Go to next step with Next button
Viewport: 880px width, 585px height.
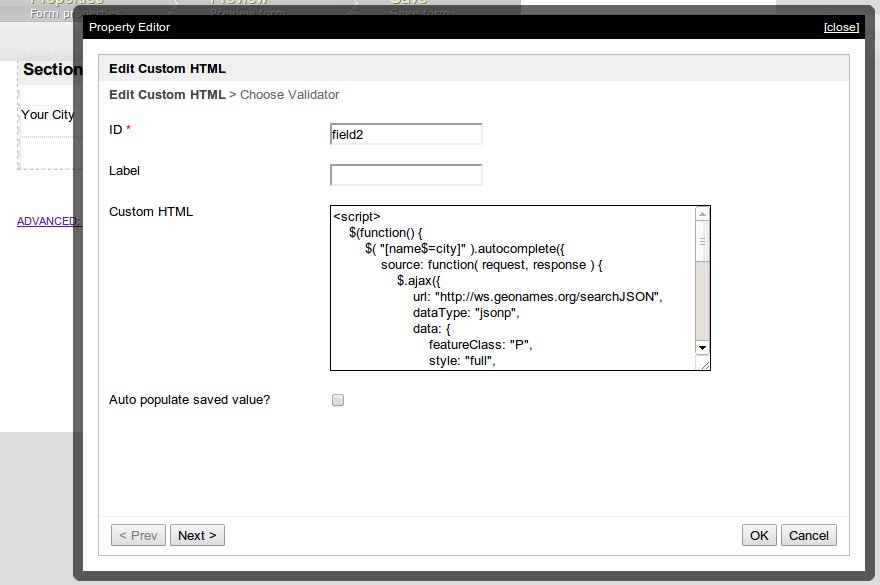197,535
